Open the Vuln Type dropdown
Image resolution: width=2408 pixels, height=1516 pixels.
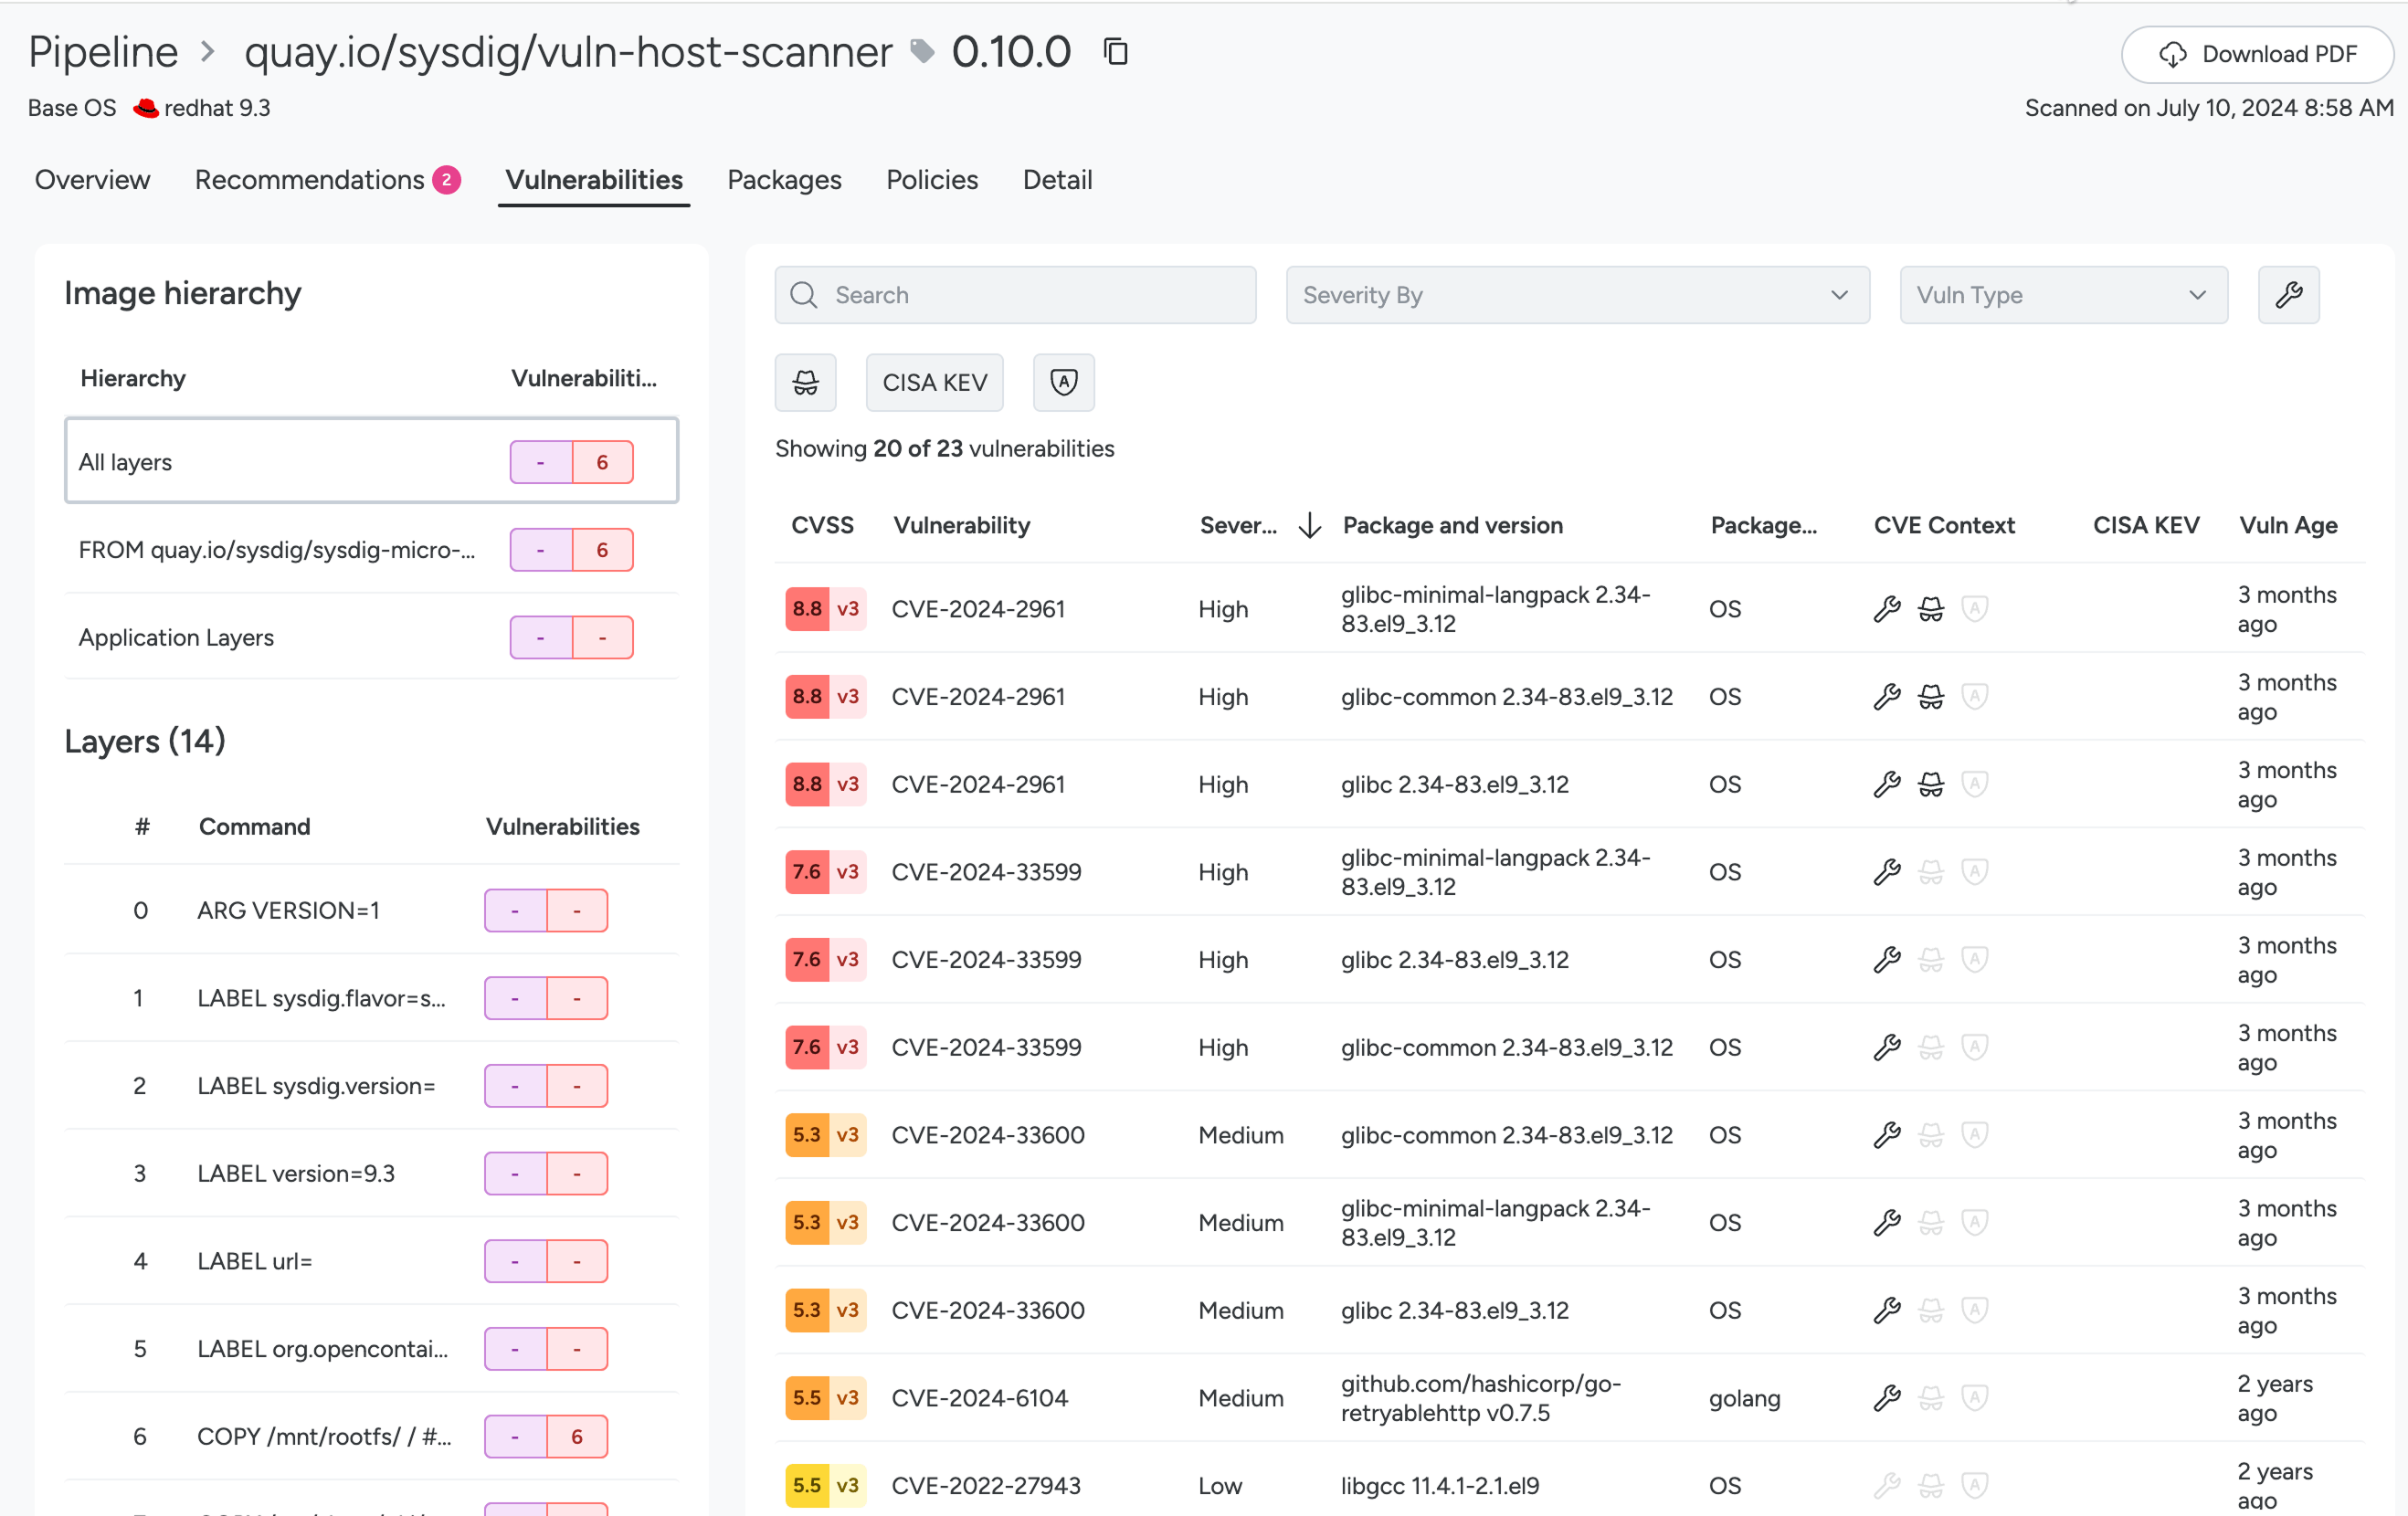(x=2062, y=295)
